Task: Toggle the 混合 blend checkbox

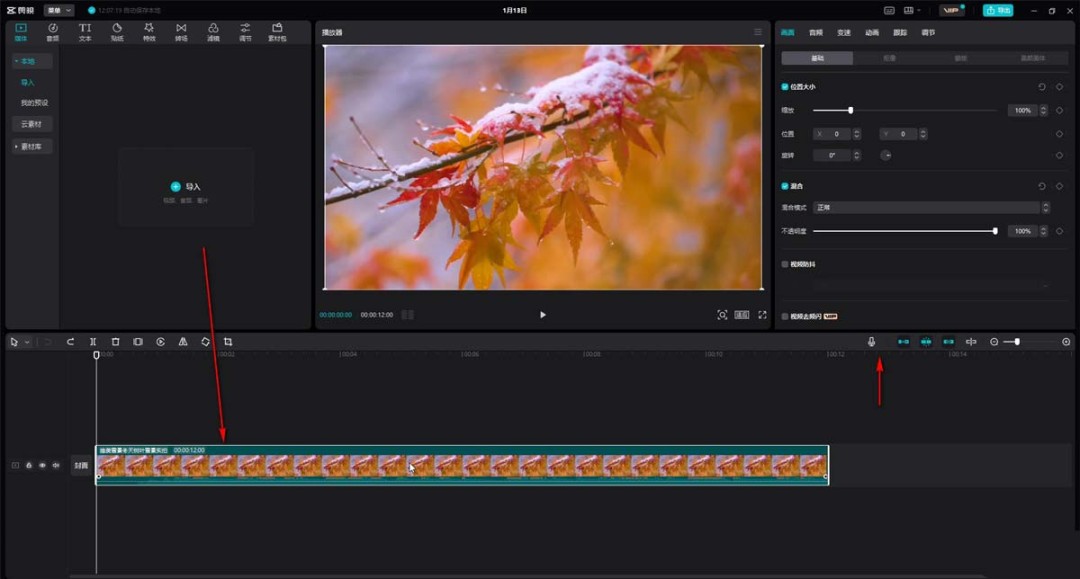Action: 785,186
